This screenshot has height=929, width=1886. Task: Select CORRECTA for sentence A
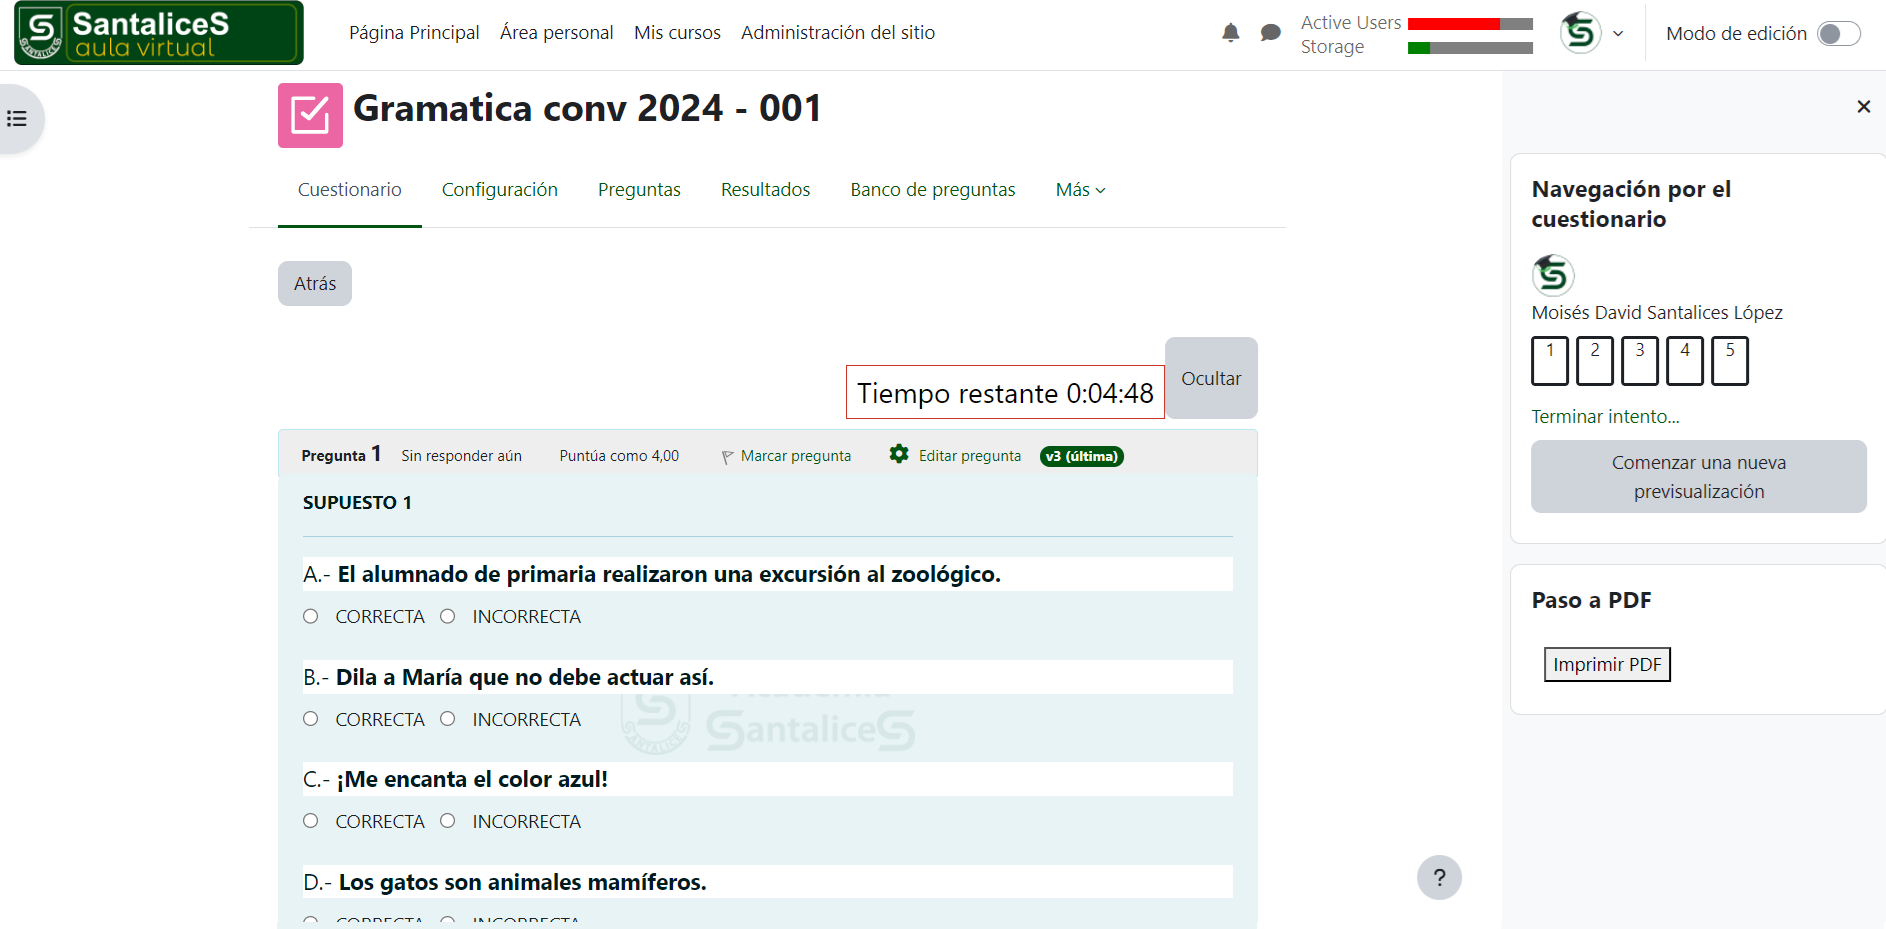pos(311,617)
